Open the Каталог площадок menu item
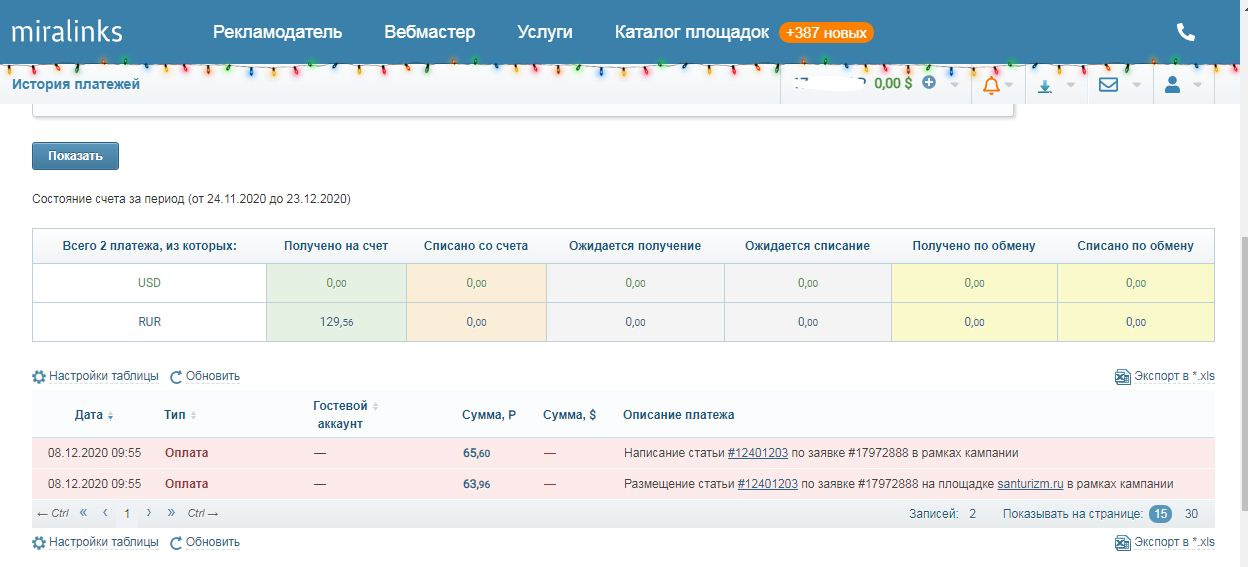This screenshot has height=567, width=1248. click(692, 32)
